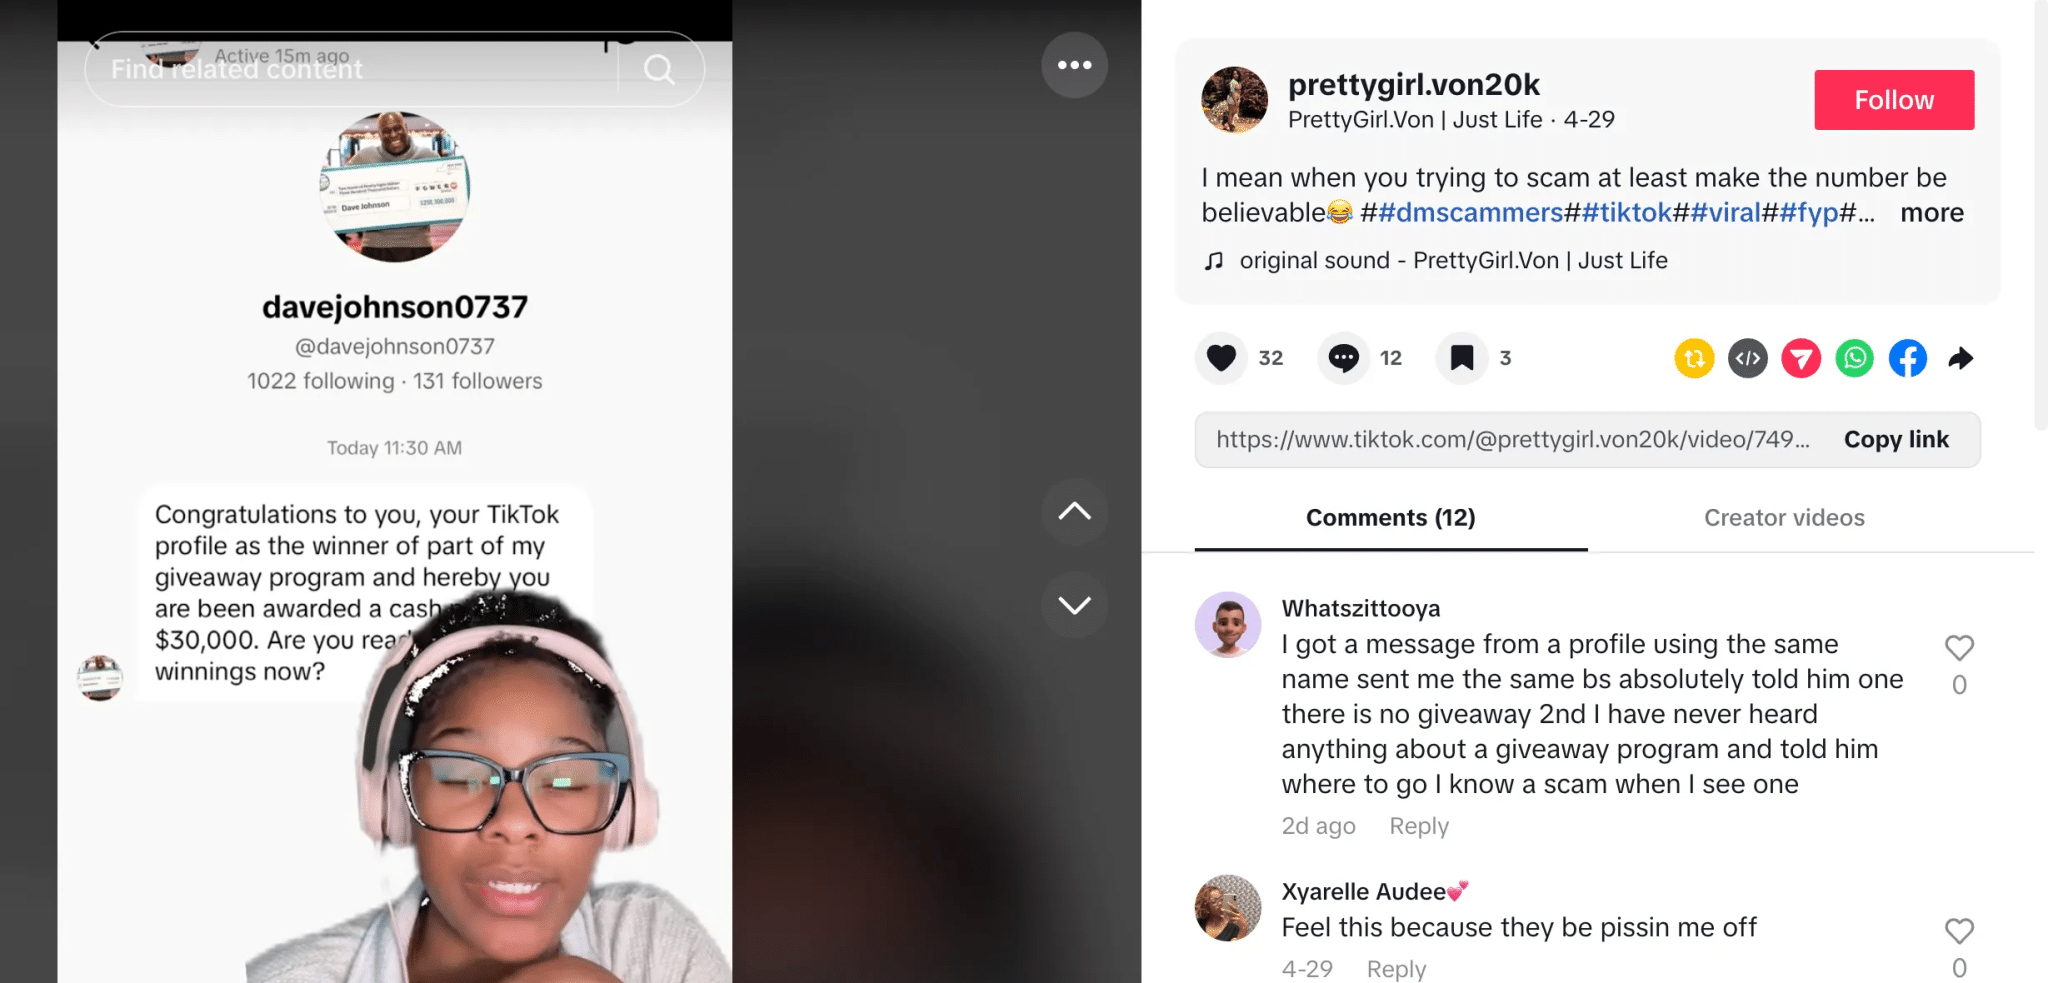Go to next video with down chevron
Screen dimensions: 2048x983
coord(1075,605)
